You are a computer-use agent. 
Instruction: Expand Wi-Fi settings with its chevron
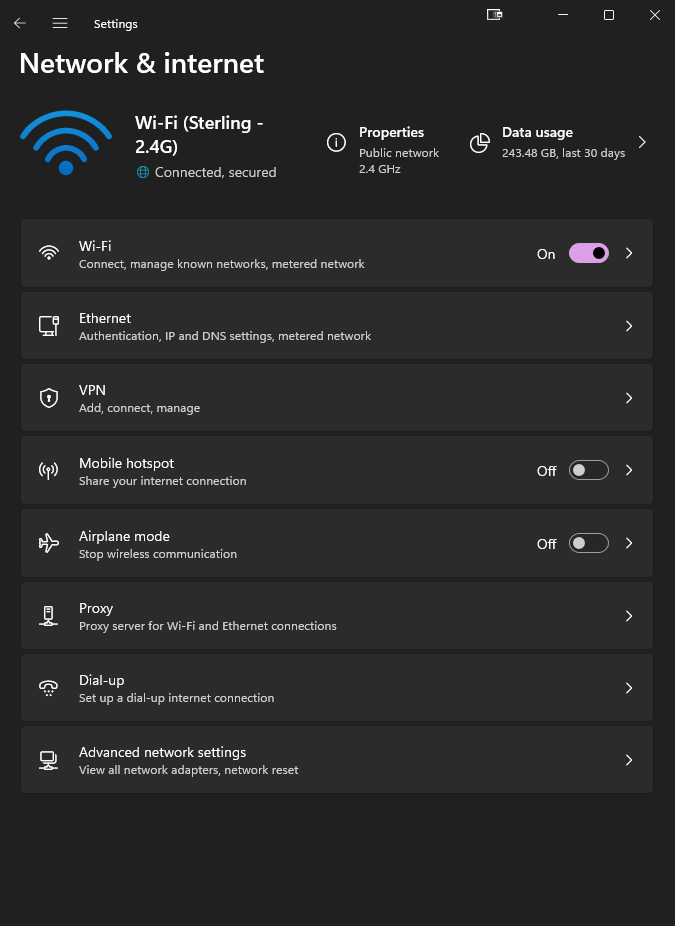click(x=629, y=254)
